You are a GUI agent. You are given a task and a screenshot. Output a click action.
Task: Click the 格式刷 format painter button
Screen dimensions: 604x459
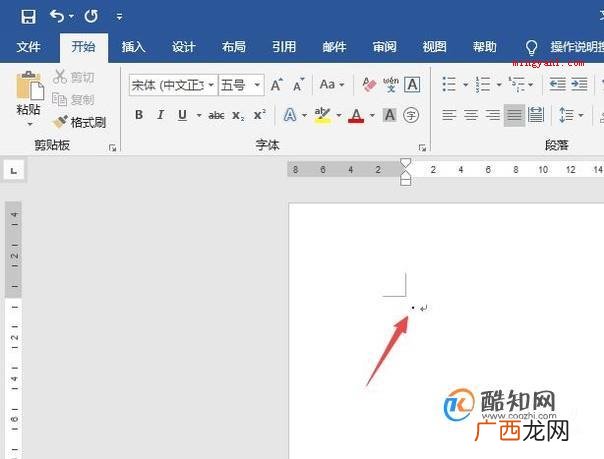point(79,122)
